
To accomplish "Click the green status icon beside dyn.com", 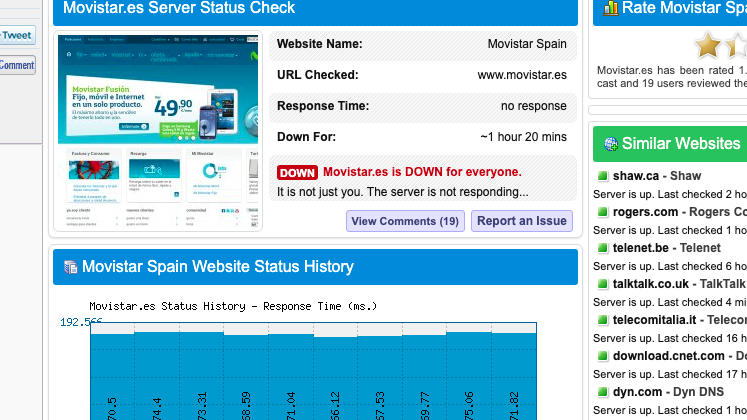I will point(603,392).
